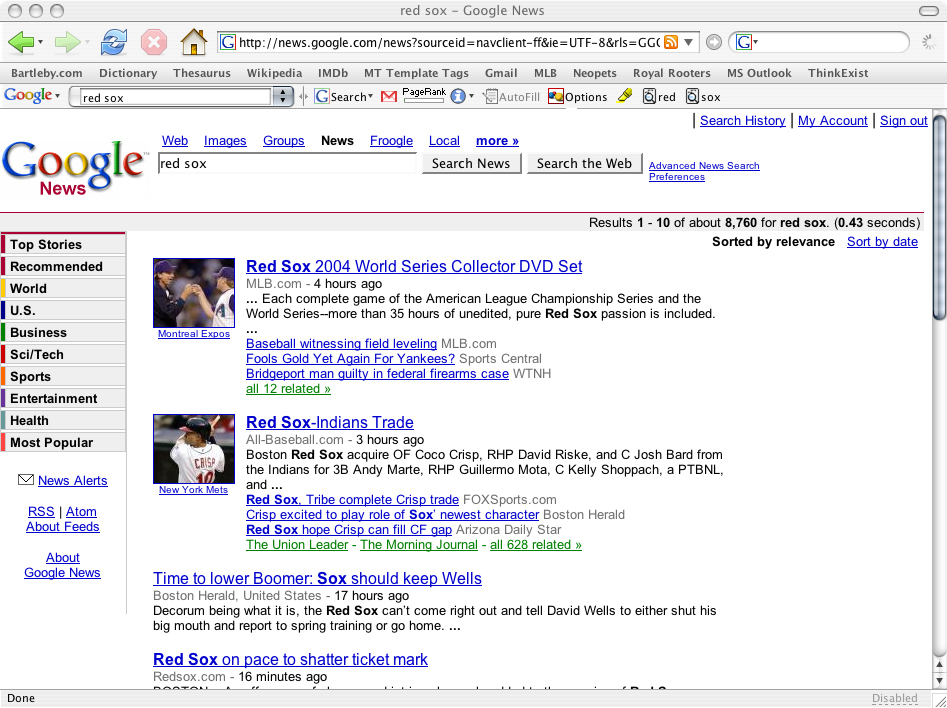Open the ThinkExist bookmark
947x708 pixels.
coord(838,73)
